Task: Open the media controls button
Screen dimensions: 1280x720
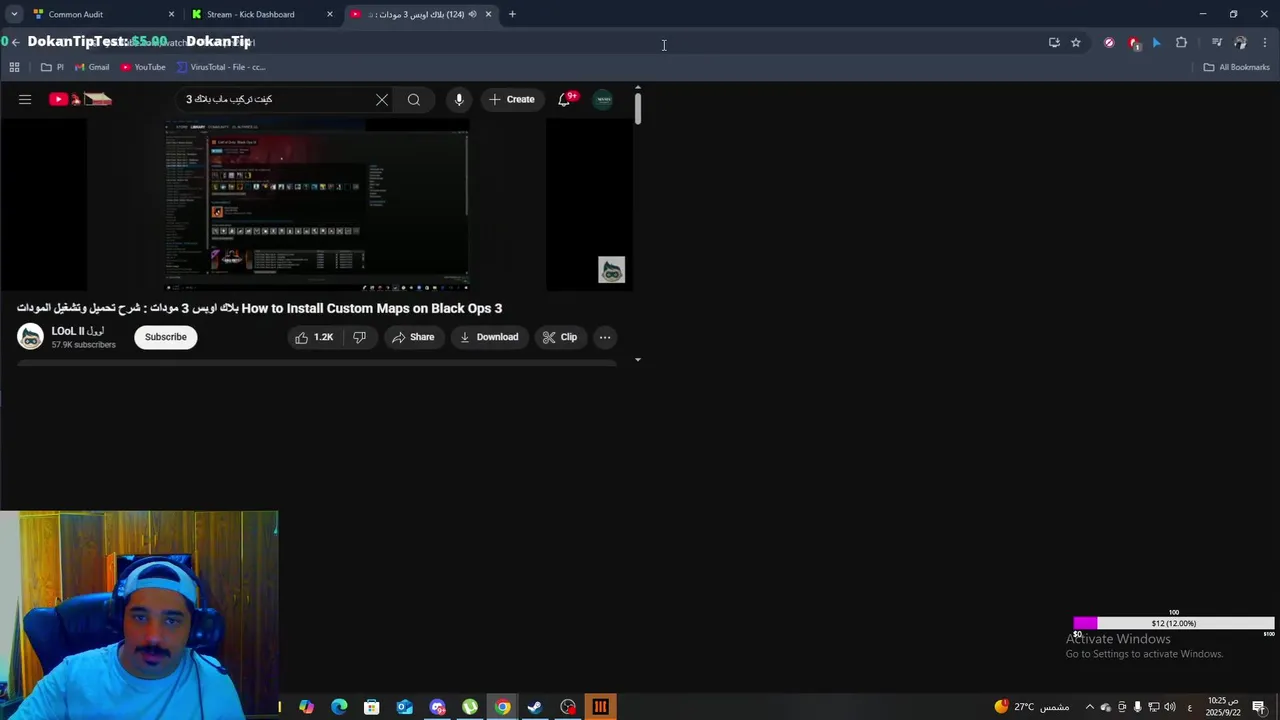Action: click(1217, 42)
